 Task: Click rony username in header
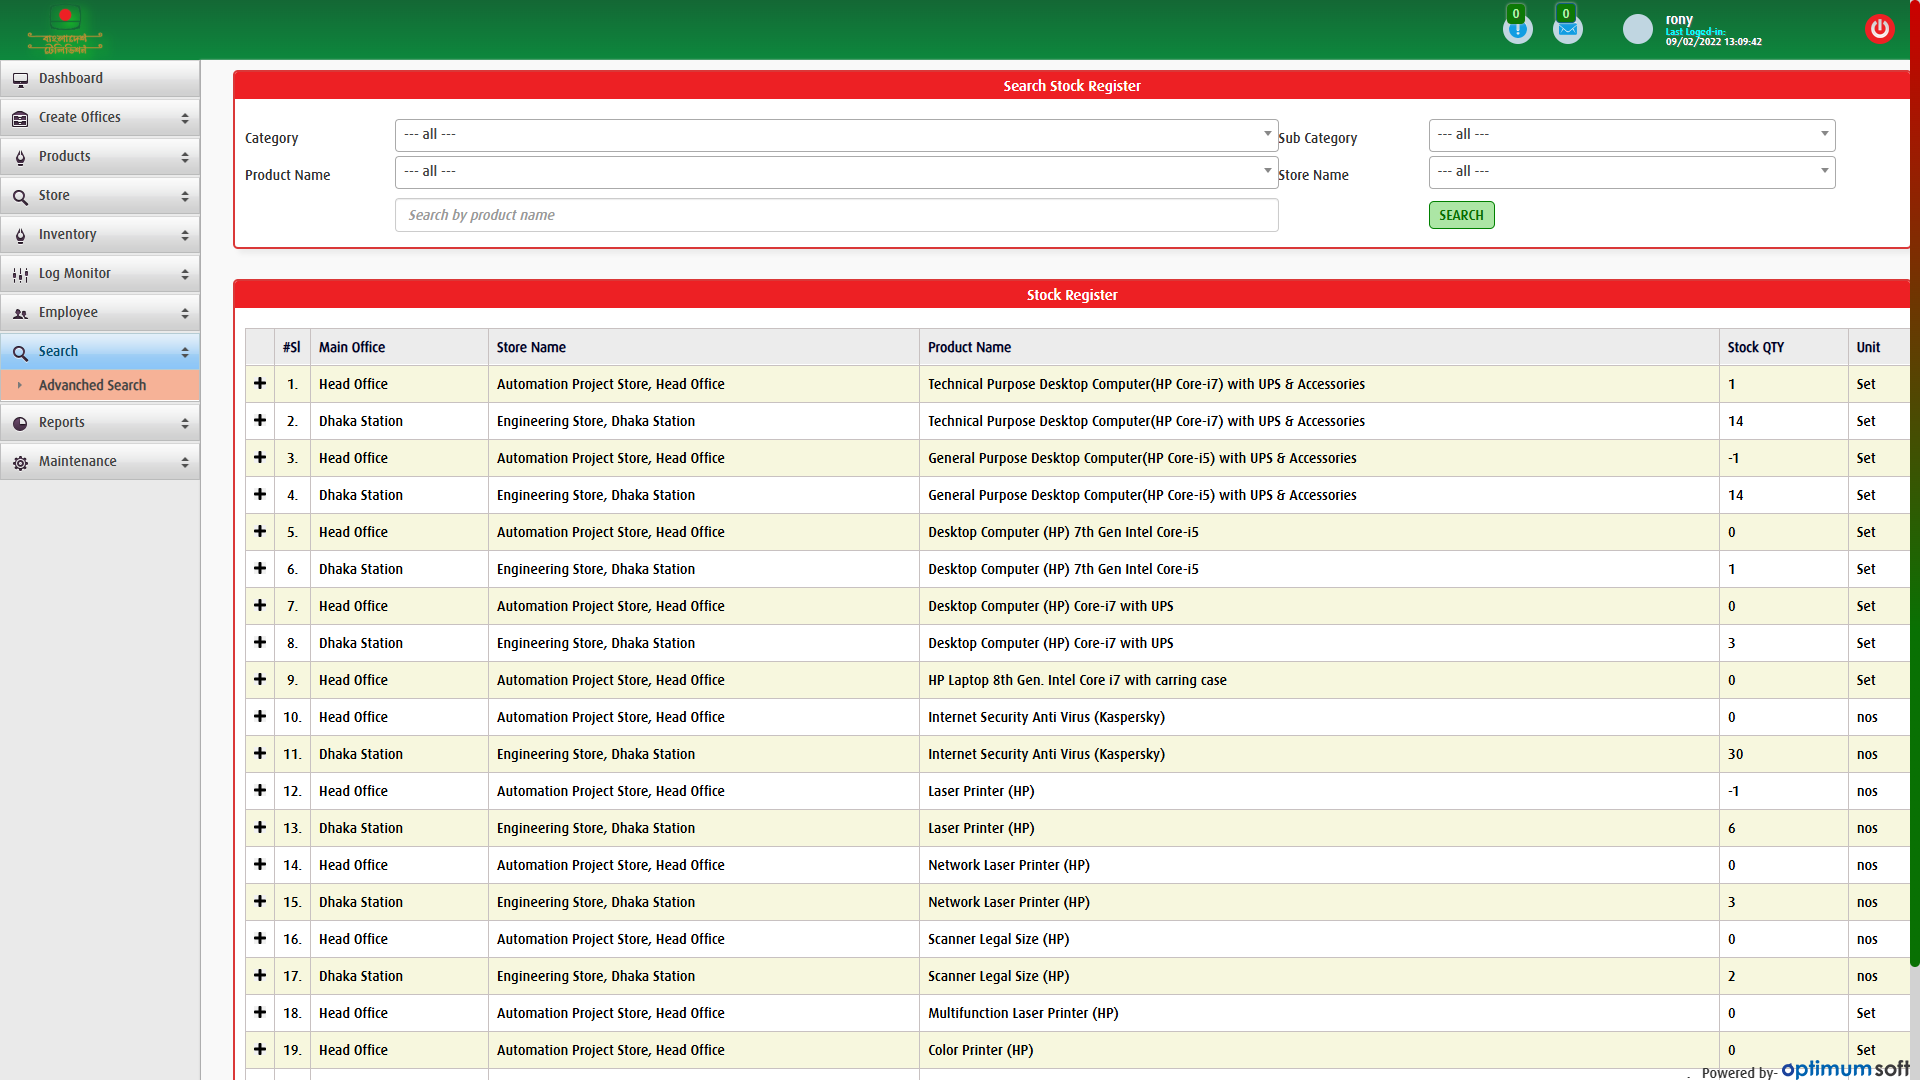click(1679, 19)
